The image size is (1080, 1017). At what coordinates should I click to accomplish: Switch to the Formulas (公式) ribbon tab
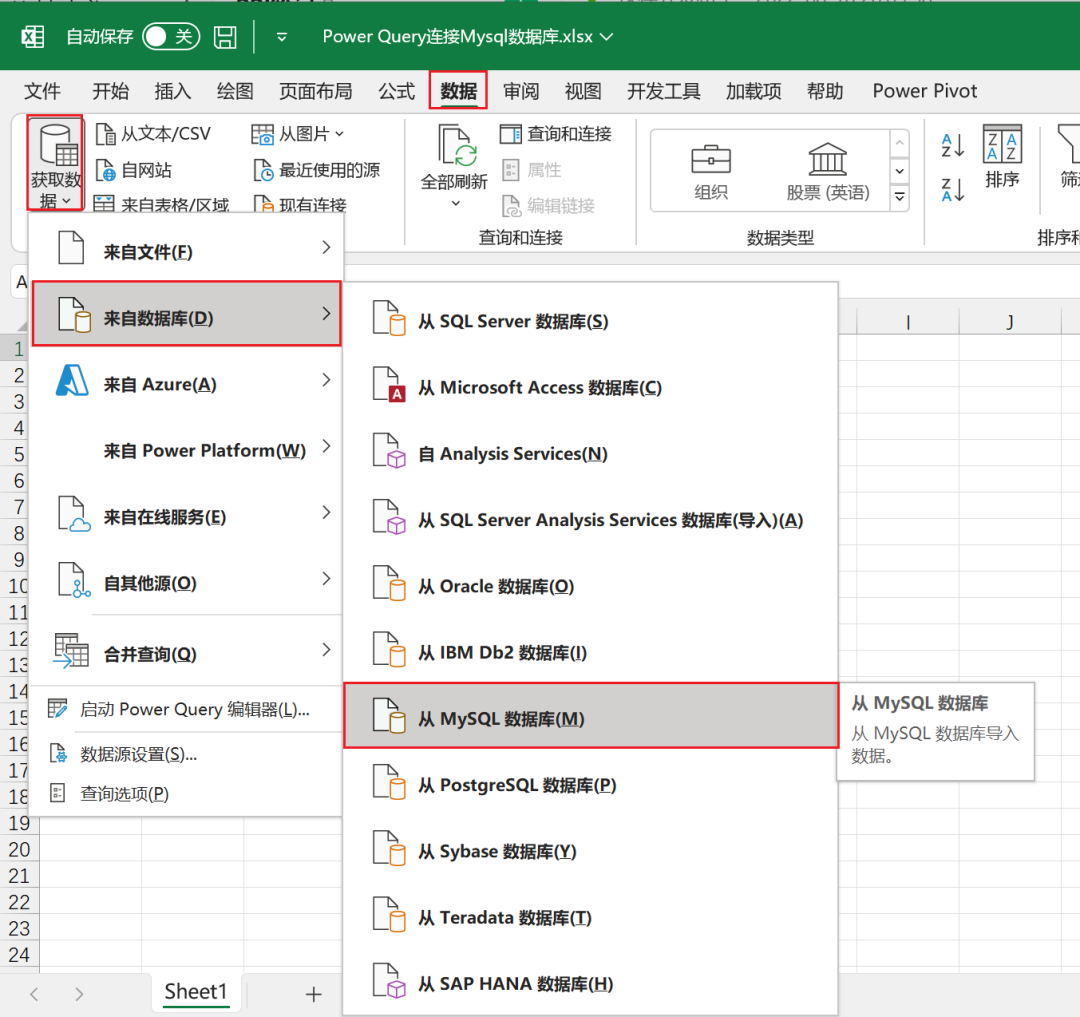(397, 91)
